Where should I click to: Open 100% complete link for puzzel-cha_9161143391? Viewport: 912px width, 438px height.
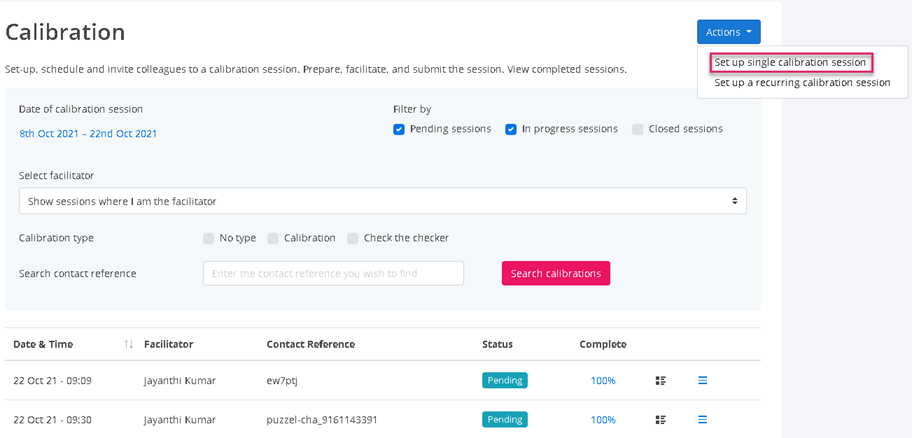click(x=603, y=420)
